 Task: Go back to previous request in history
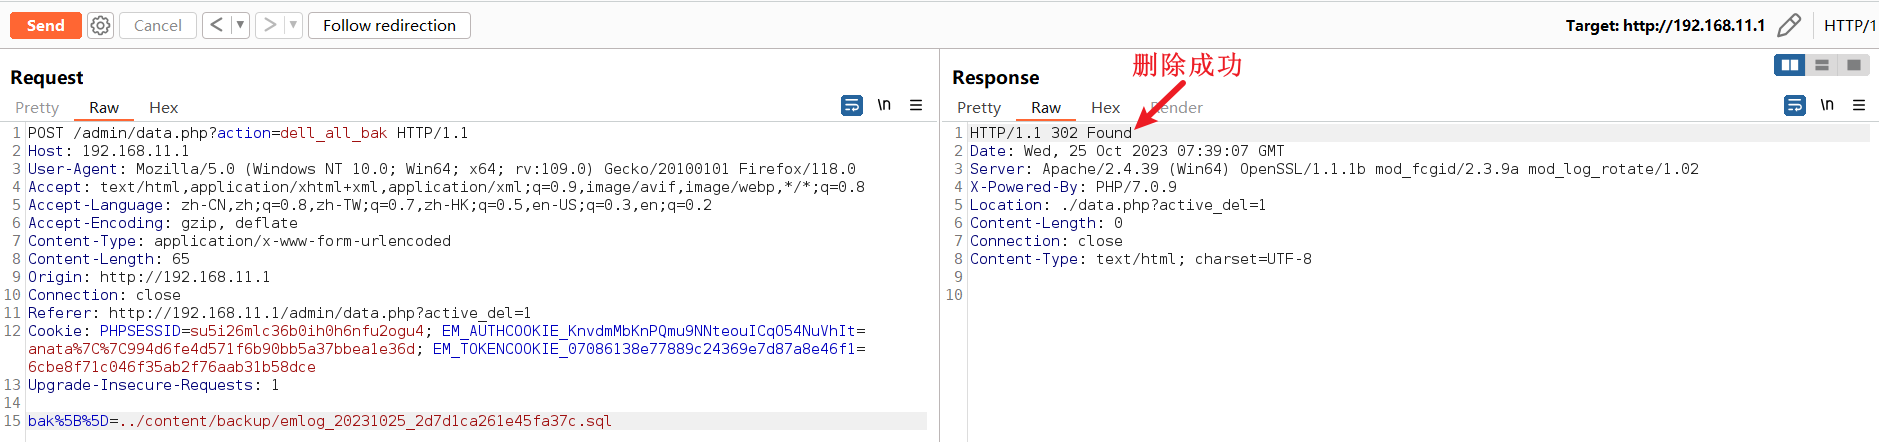216,25
